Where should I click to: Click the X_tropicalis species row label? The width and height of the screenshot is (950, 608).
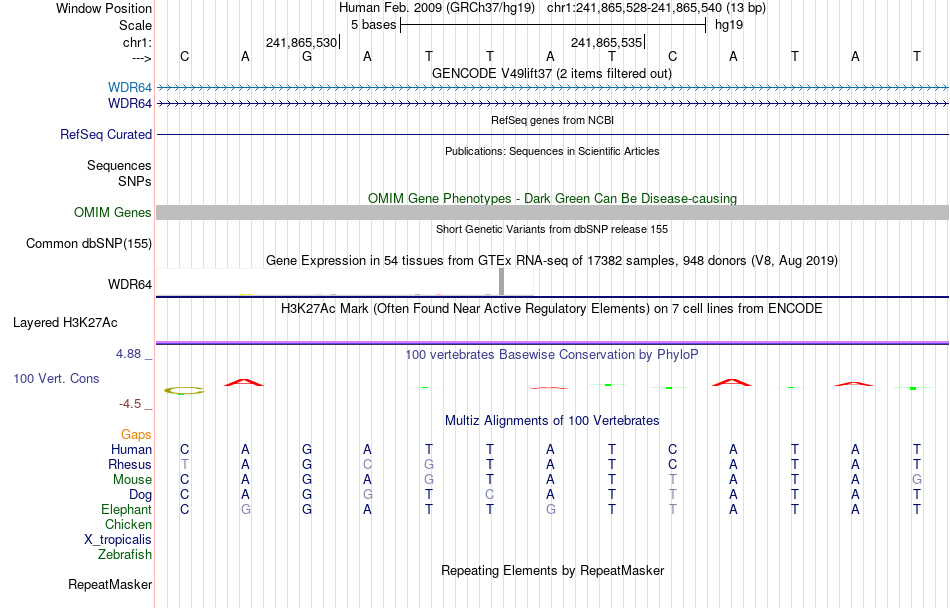pos(118,540)
